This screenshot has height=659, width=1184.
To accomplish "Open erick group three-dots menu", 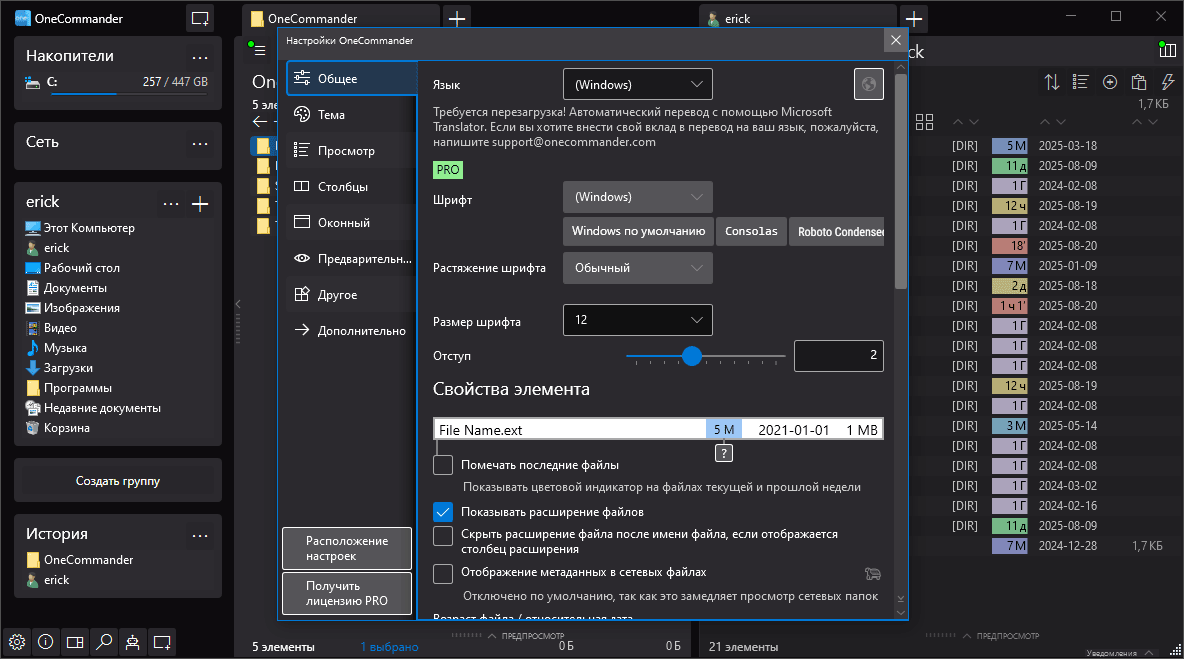I will [x=171, y=203].
